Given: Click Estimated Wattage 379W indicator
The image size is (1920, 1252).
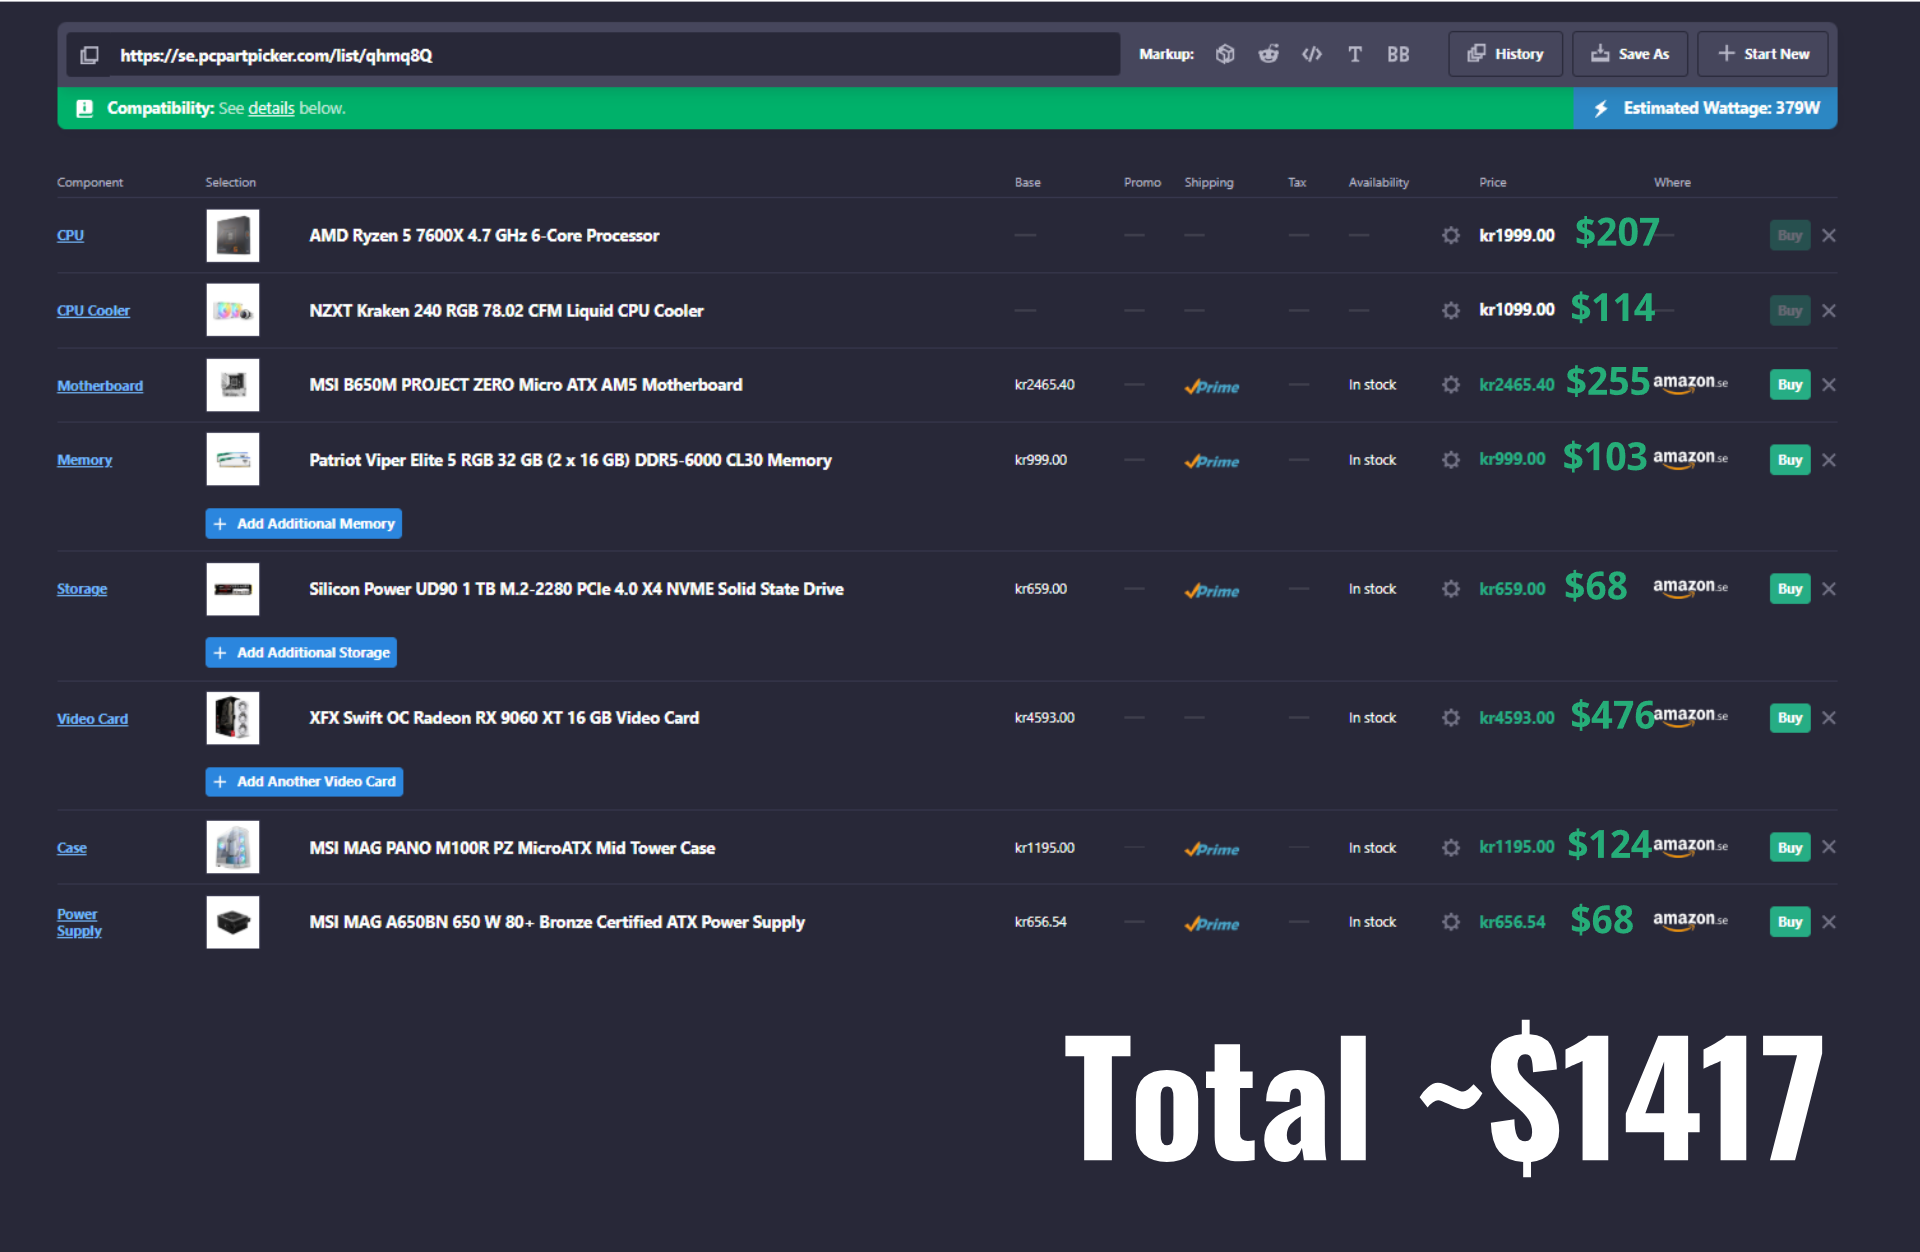Looking at the screenshot, I should pos(1706,108).
